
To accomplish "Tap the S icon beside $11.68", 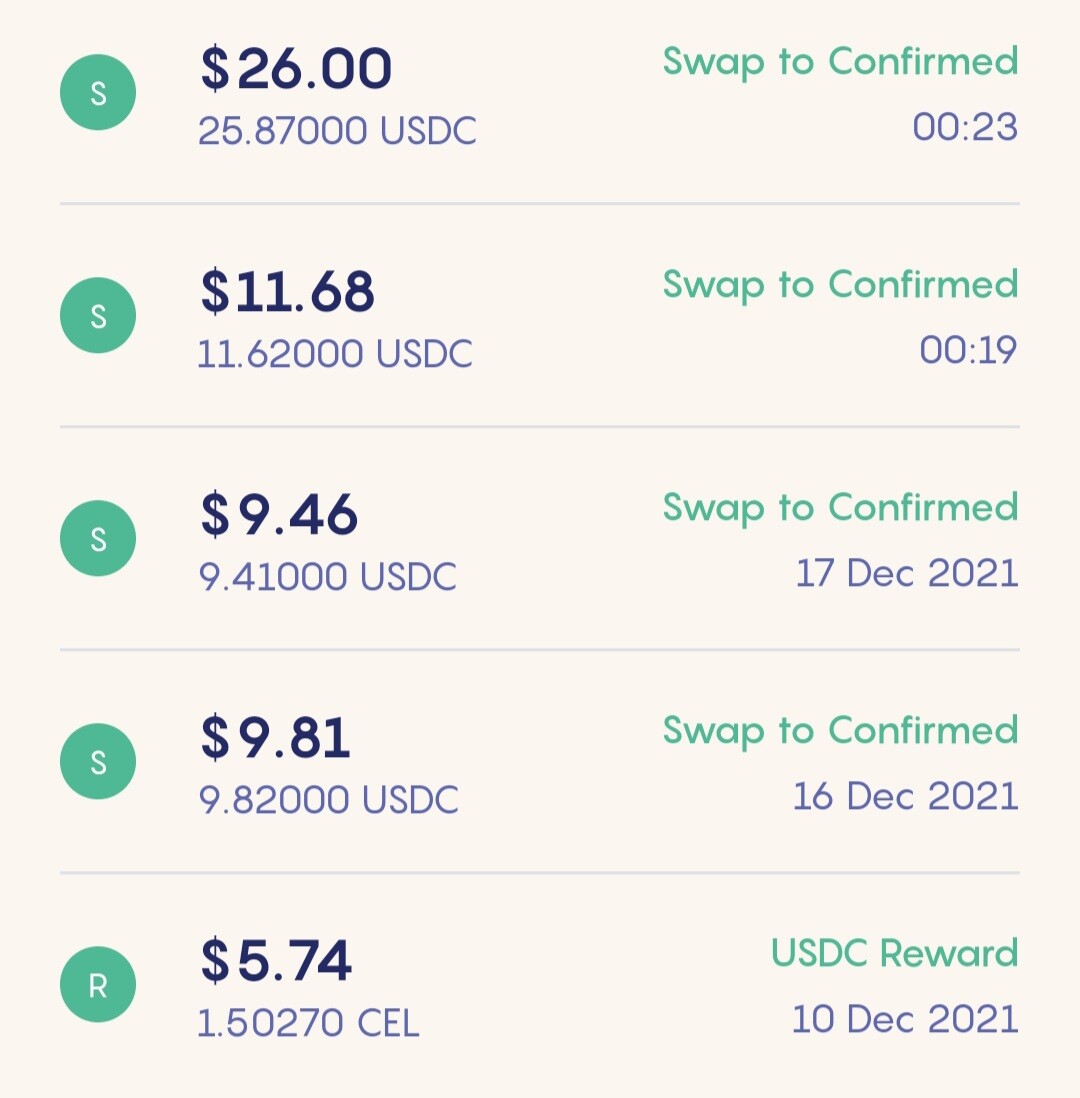I will 98,315.
